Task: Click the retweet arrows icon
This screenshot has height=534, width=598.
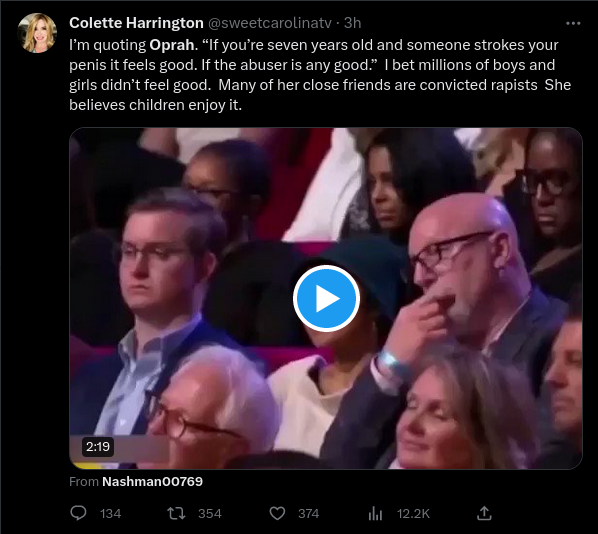Action: [176, 513]
